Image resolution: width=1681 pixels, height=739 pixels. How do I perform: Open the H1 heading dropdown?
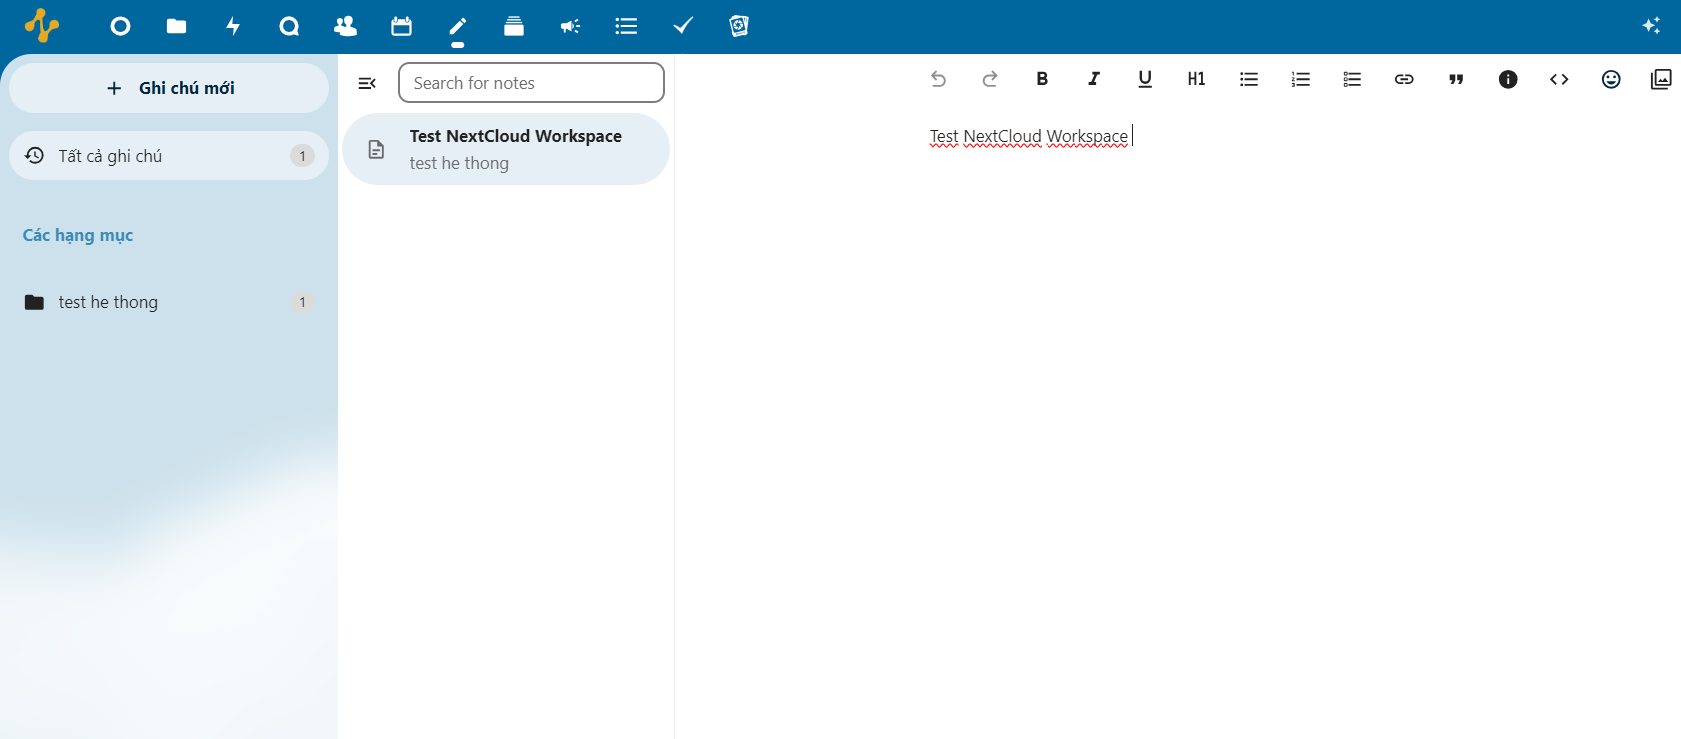coord(1197,79)
